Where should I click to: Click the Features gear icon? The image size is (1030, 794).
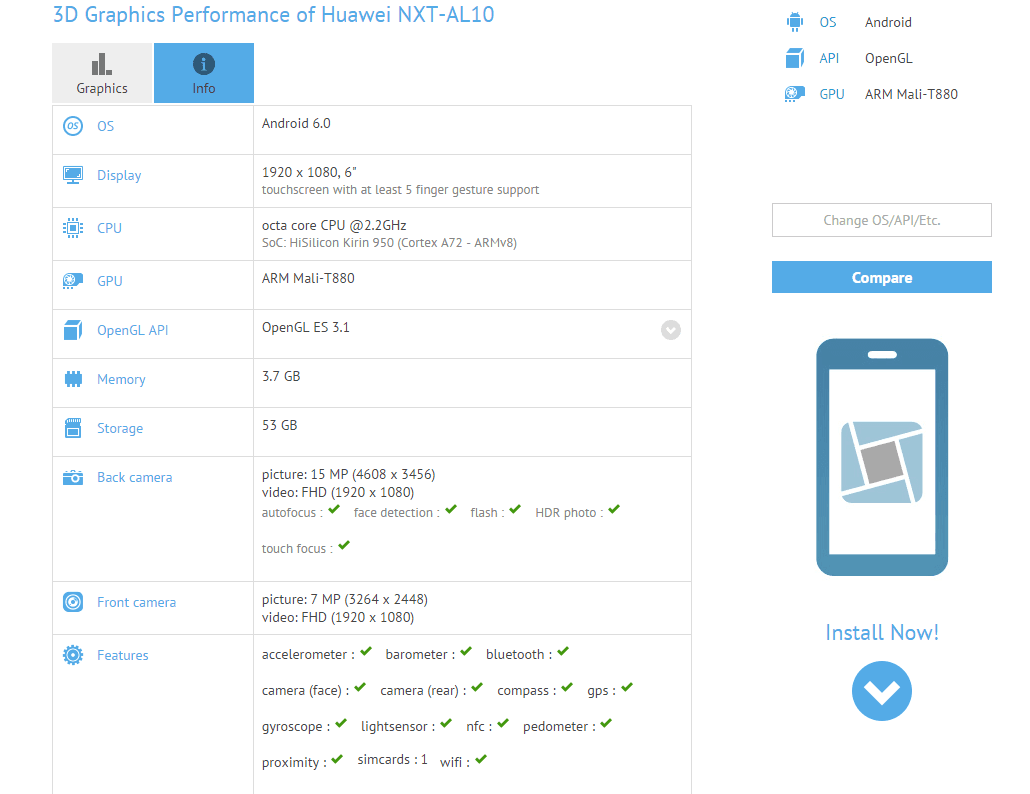73,655
